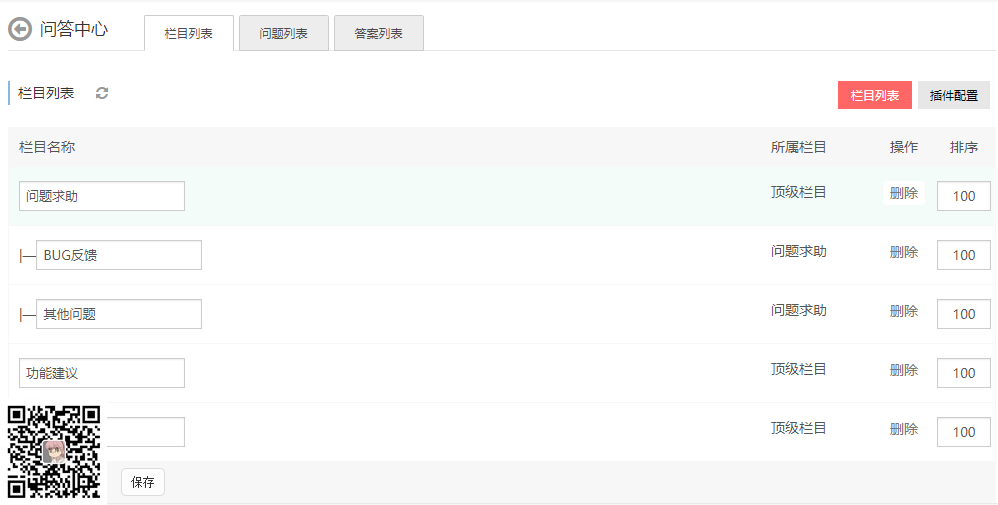Click 顶级栏目 in the 功能建议 row
The width and height of the screenshot is (998, 505).
tap(798, 369)
